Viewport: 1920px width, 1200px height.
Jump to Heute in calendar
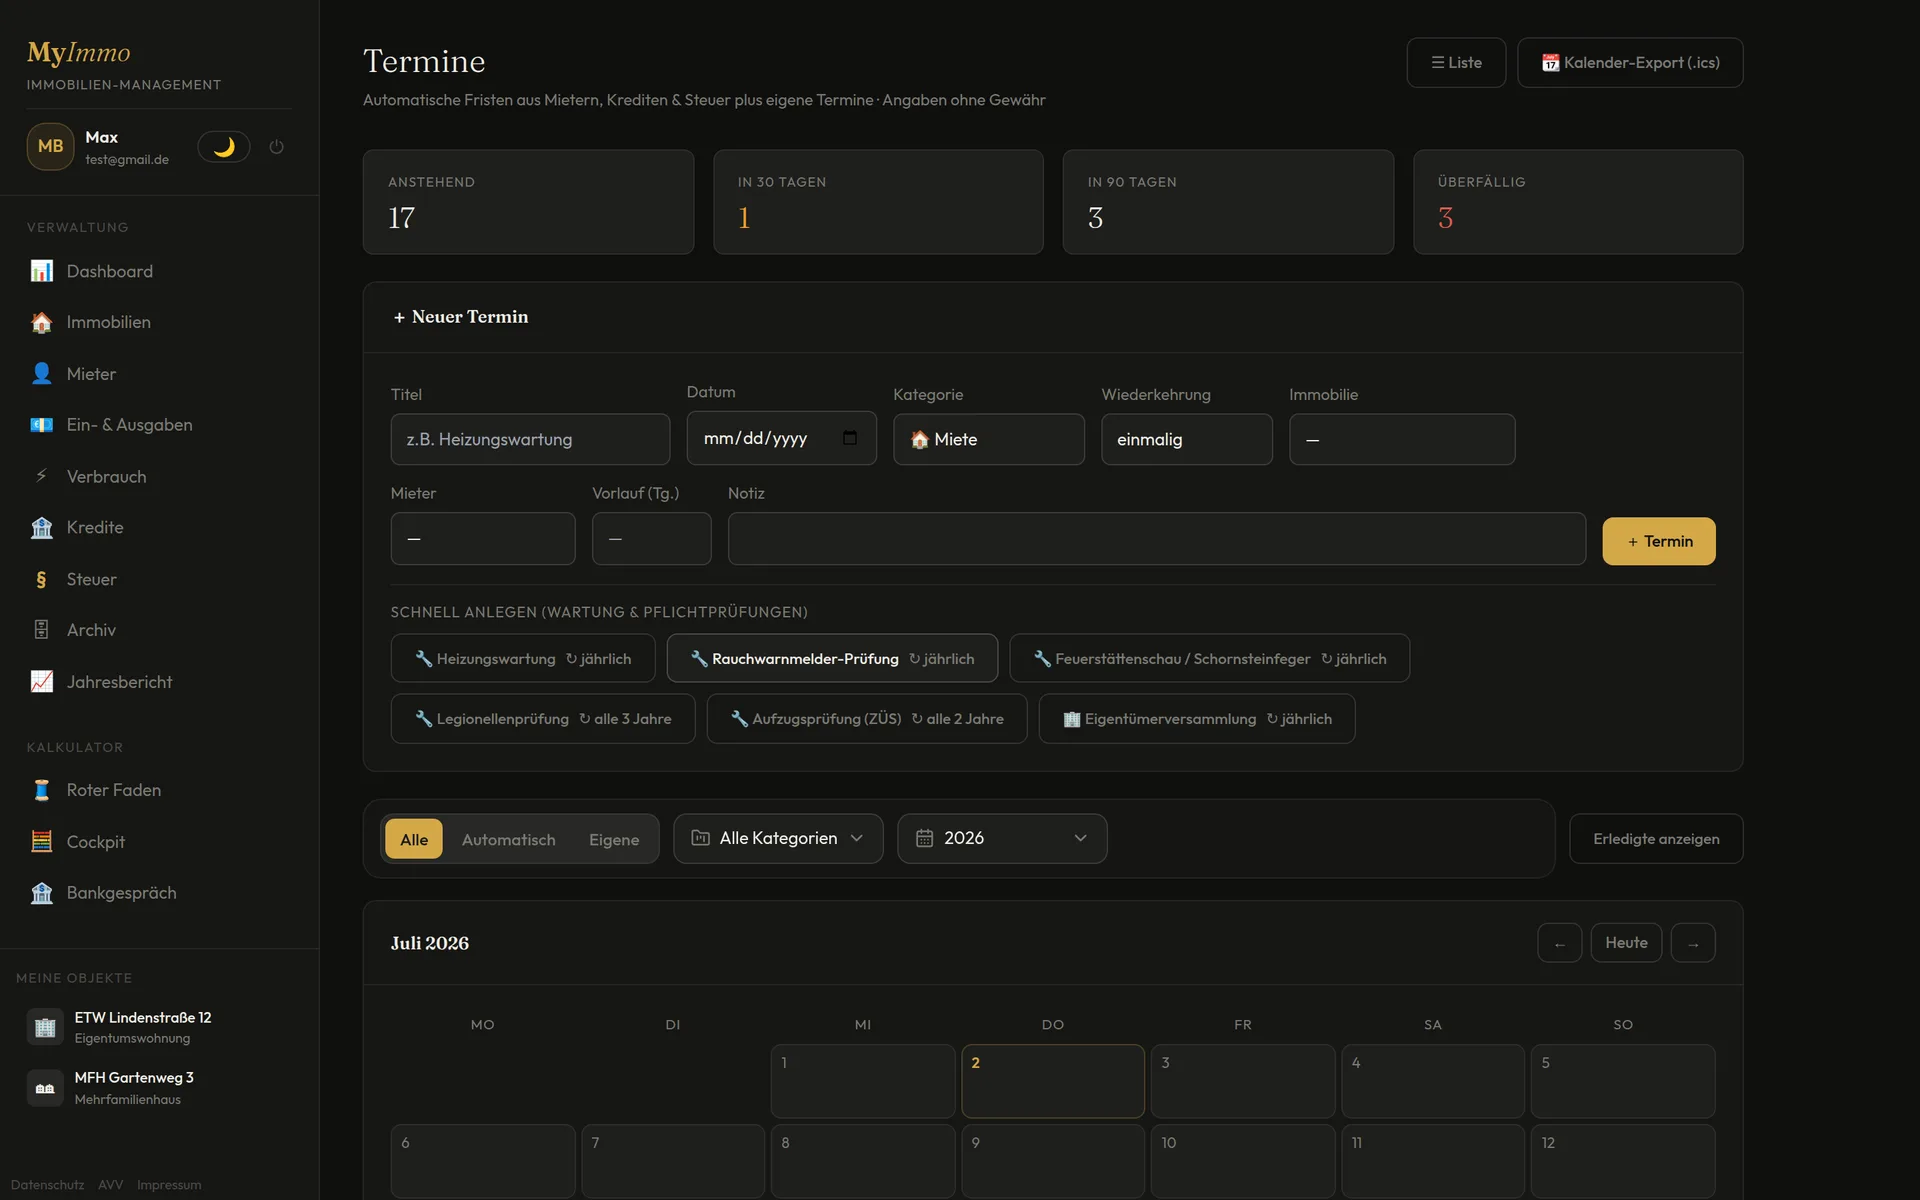tap(1626, 943)
